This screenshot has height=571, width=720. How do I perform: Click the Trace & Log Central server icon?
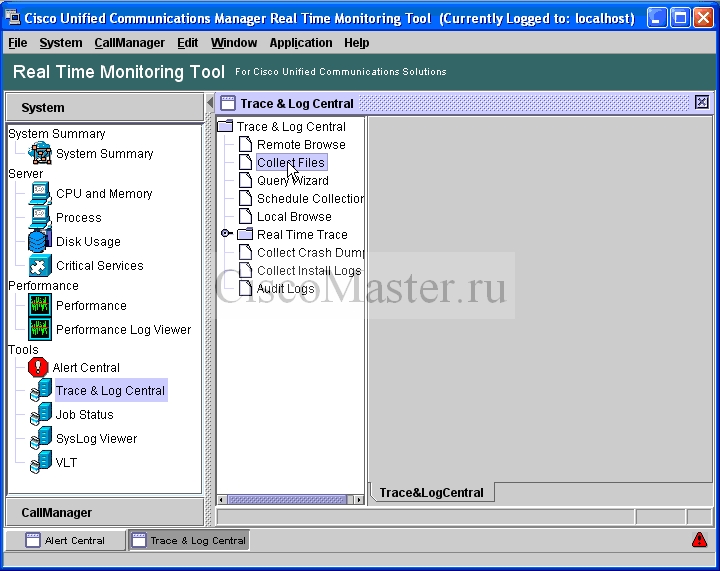(x=41, y=390)
